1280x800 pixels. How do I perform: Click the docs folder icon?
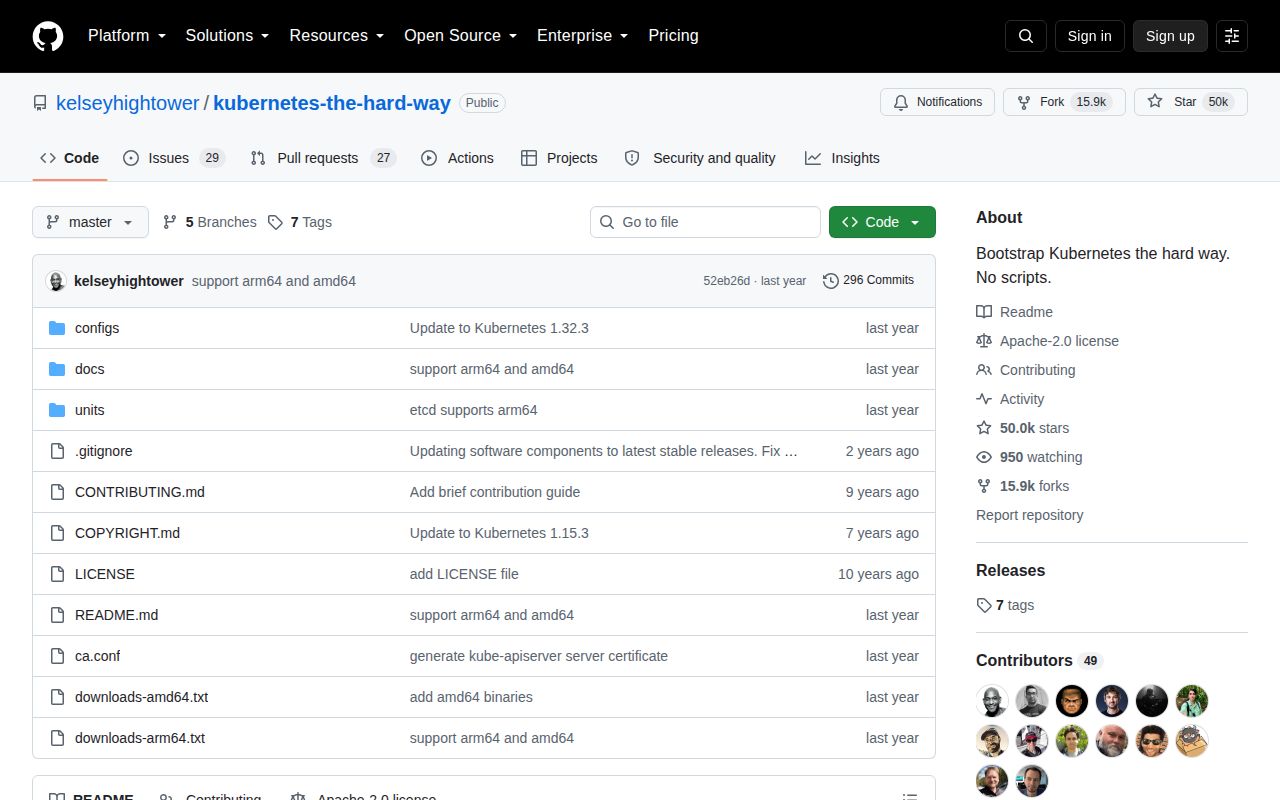click(x=57, y=369)
